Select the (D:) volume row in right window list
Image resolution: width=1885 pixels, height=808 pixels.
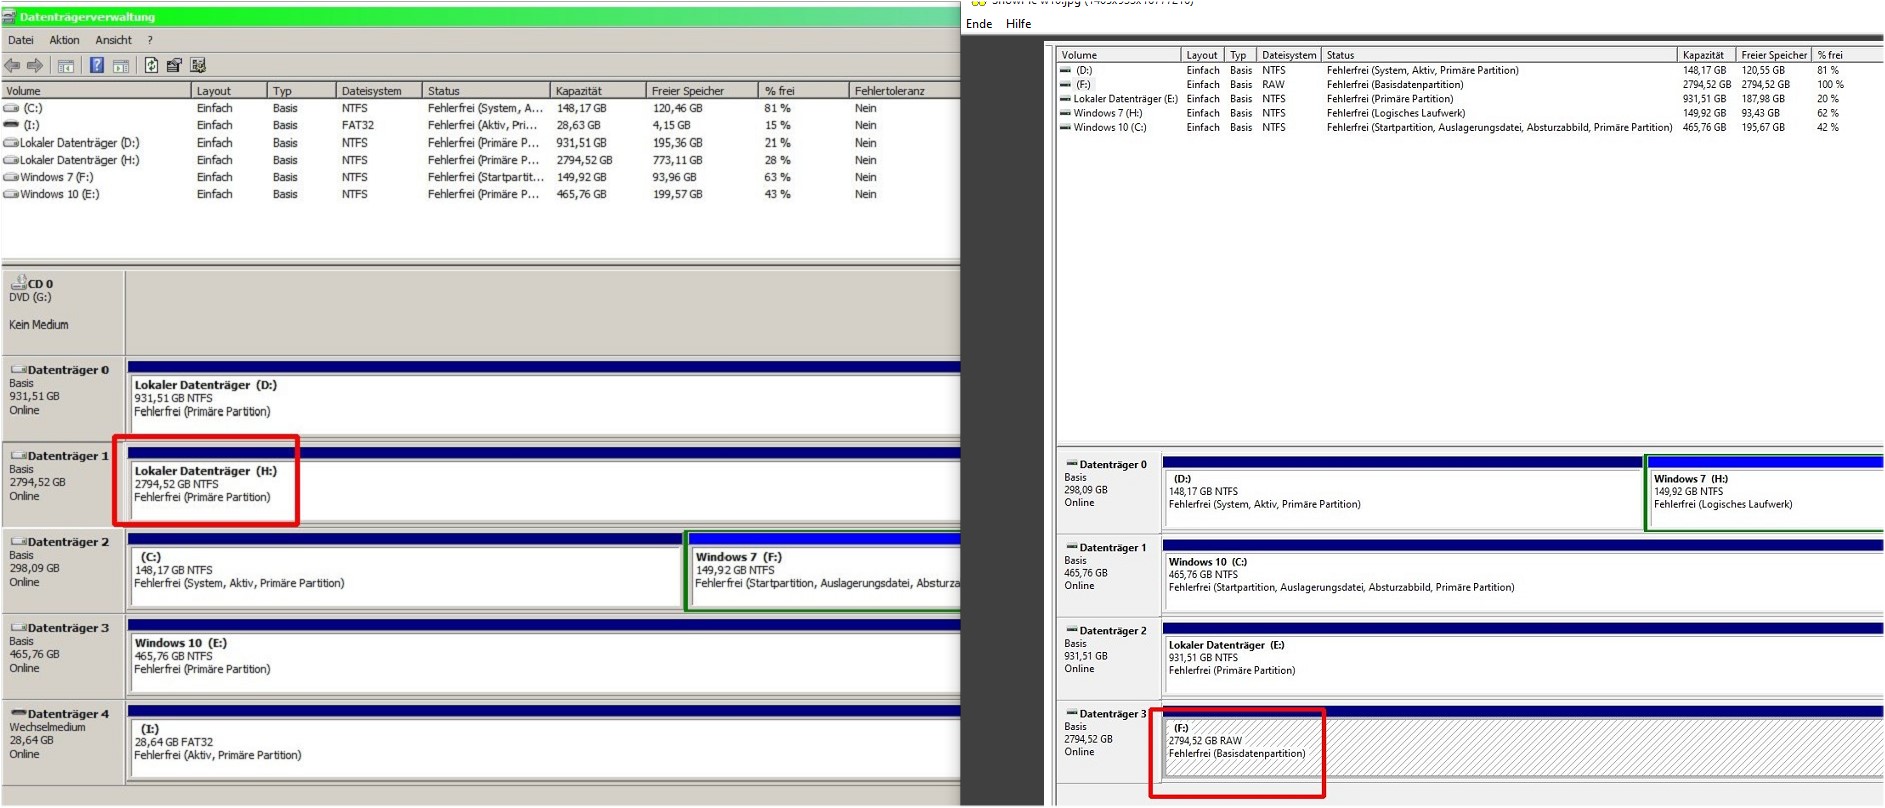coord(1469,70)
